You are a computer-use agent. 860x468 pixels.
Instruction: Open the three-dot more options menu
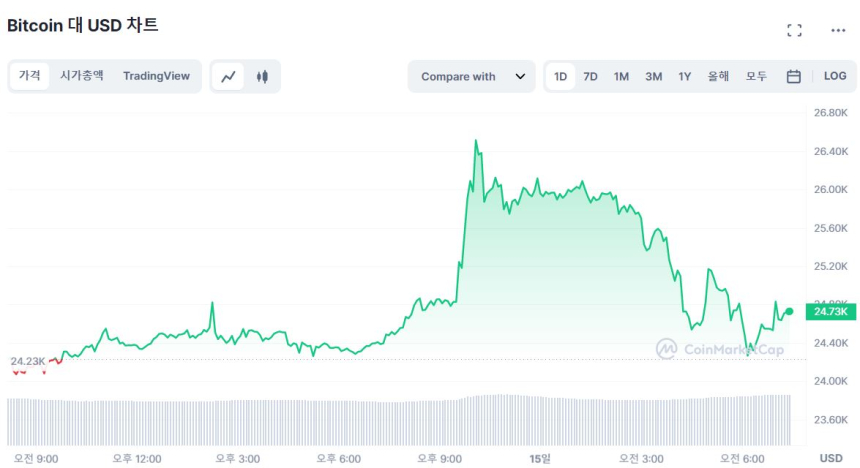[838, 30]
